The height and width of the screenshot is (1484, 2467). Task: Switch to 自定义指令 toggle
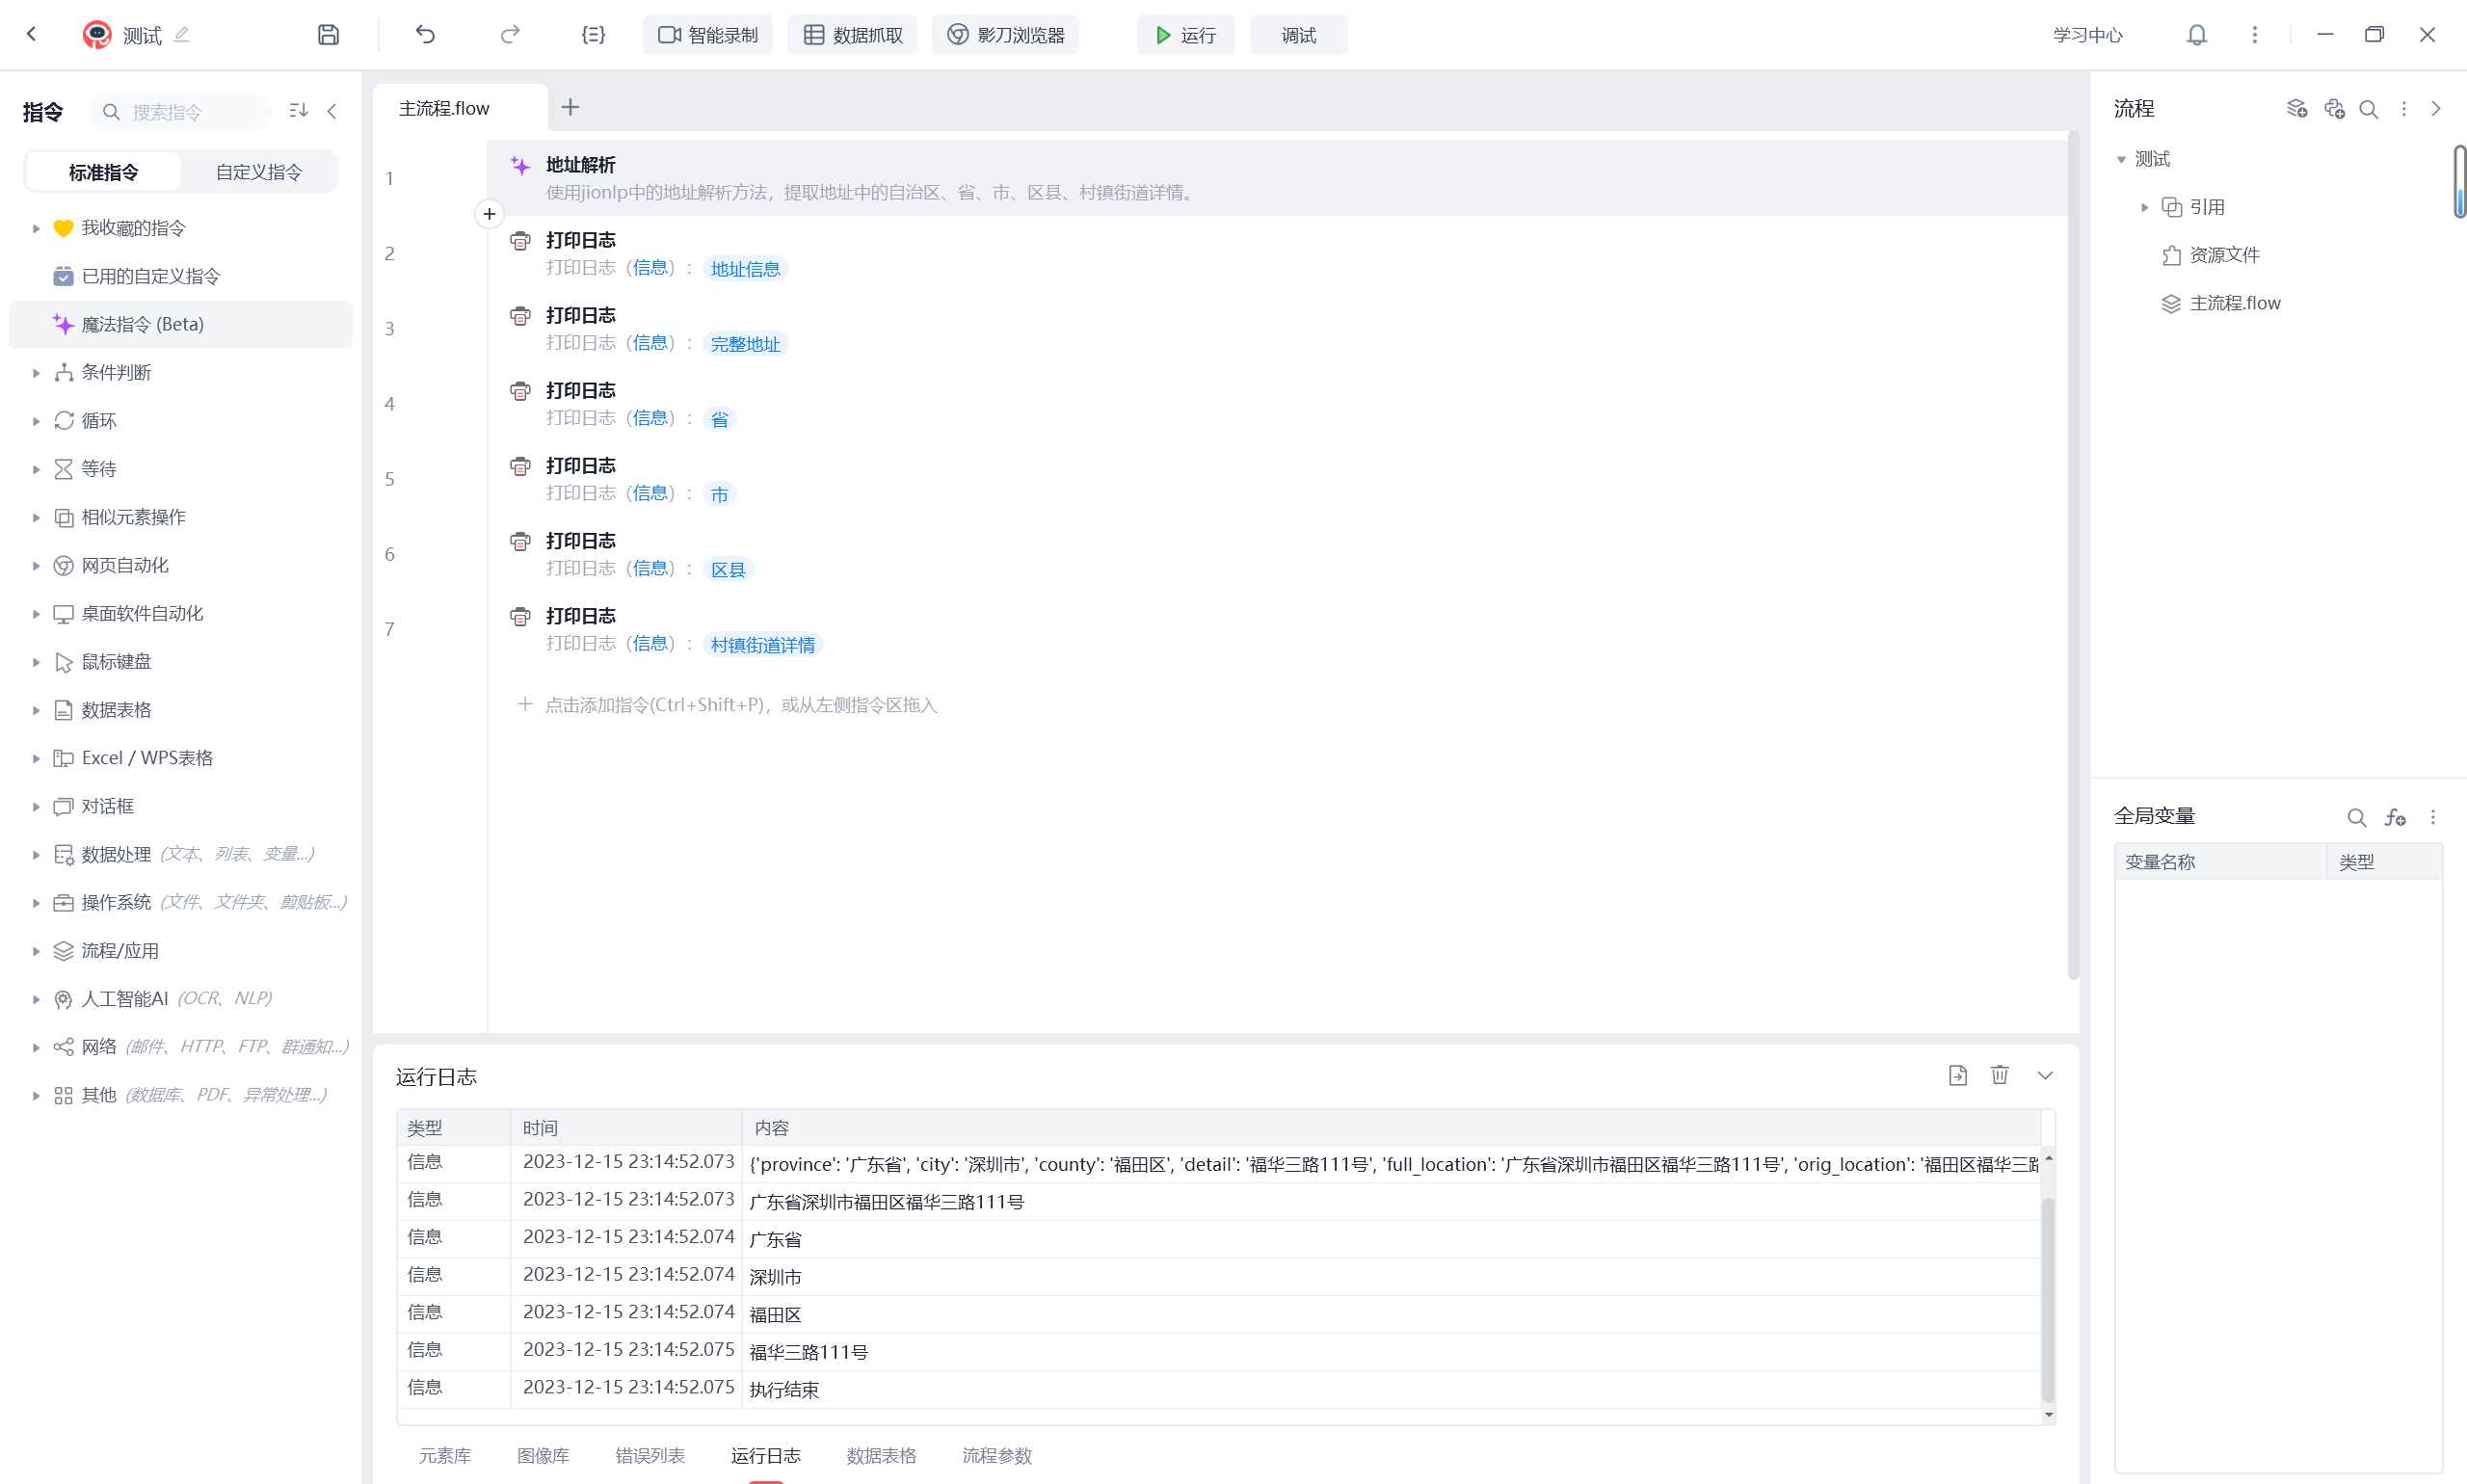pos(258,172)
